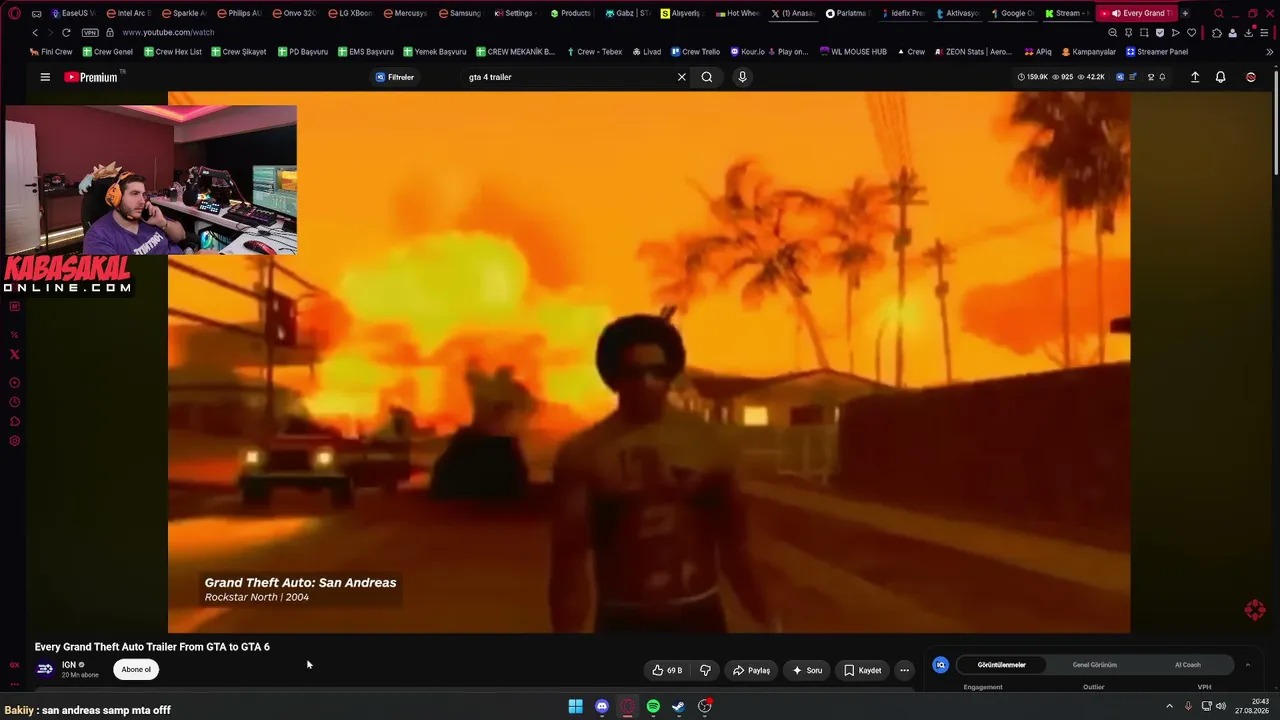Open Crew Genel bookmark
1280x720 pixels.
click(108, 52)
